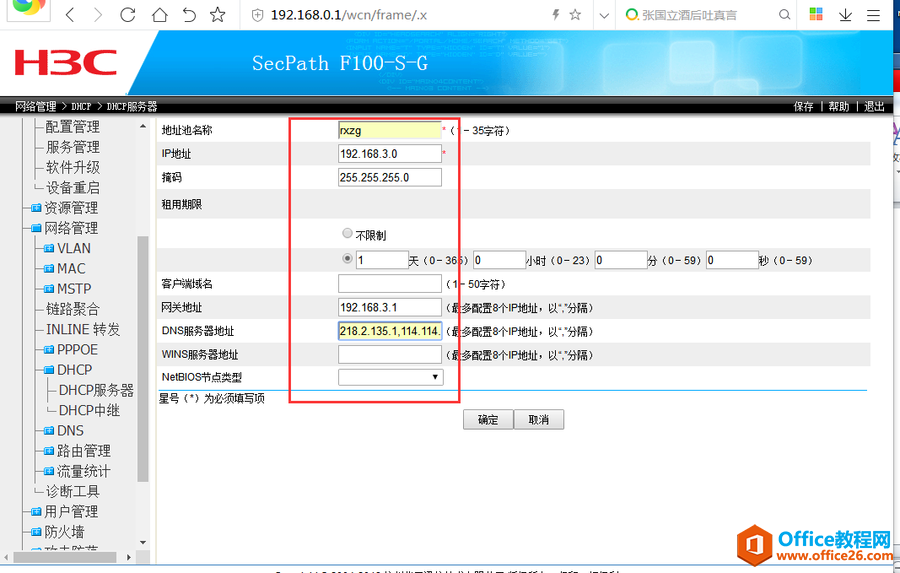Expand 资源管理 folder icon
This screenshot has width=900, height=573.
coord(36,208)
